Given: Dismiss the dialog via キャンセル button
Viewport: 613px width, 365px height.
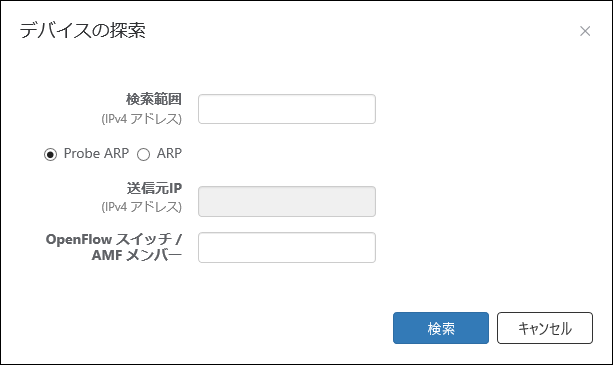Looking at the screenshot, I should click(x=545, y=328).
